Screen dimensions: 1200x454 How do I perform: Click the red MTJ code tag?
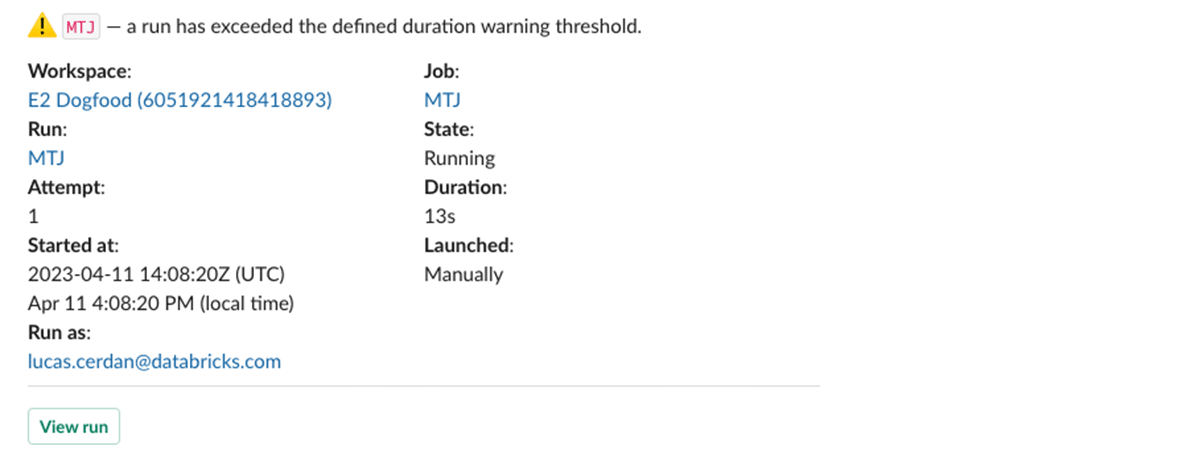click(80, 27)
